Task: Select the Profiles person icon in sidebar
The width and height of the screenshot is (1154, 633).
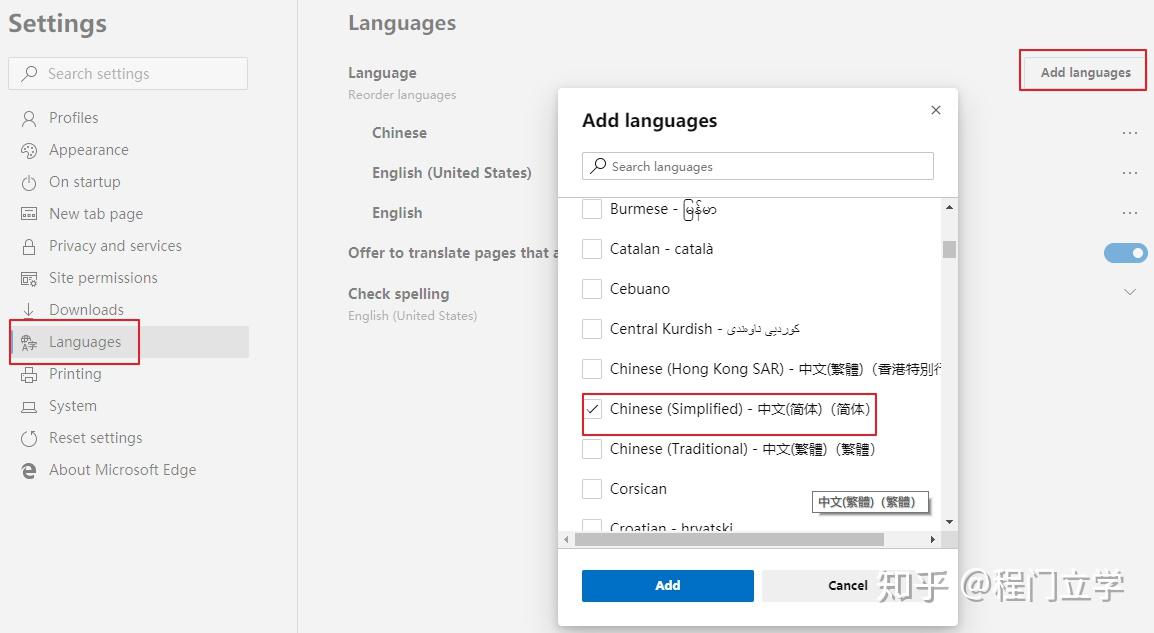Action: pyautogui.click(x=28, y=118)
